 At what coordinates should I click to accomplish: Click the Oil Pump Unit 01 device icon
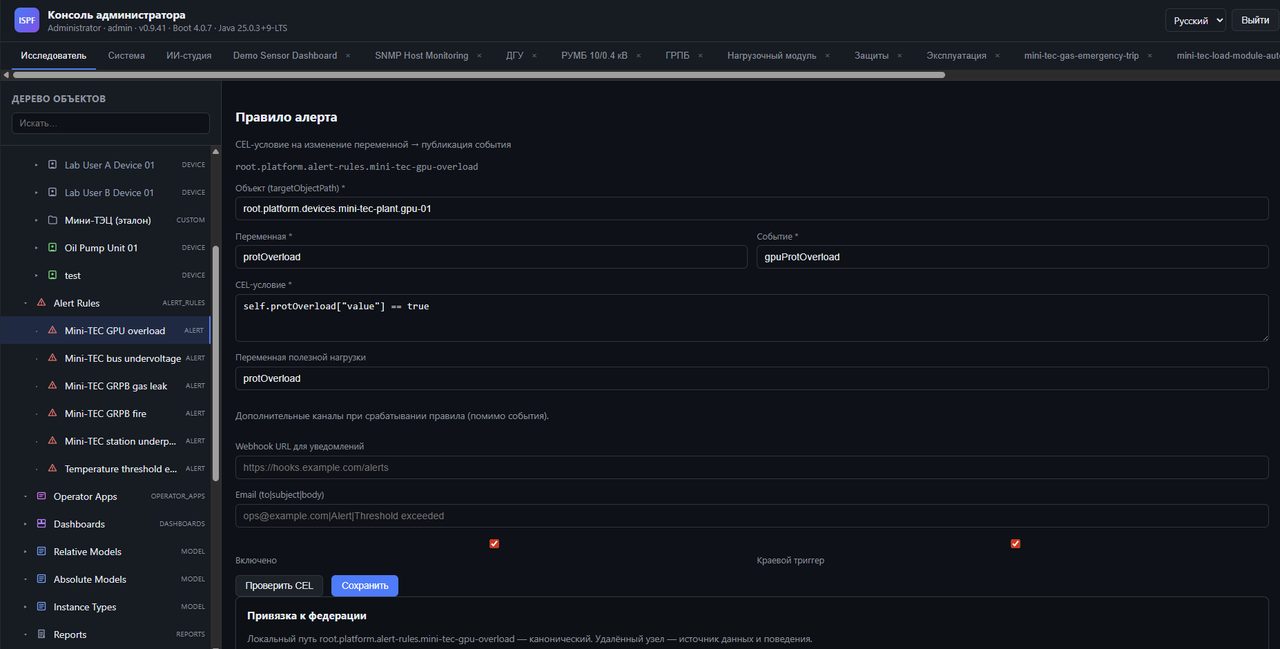[x=52, y=248]
